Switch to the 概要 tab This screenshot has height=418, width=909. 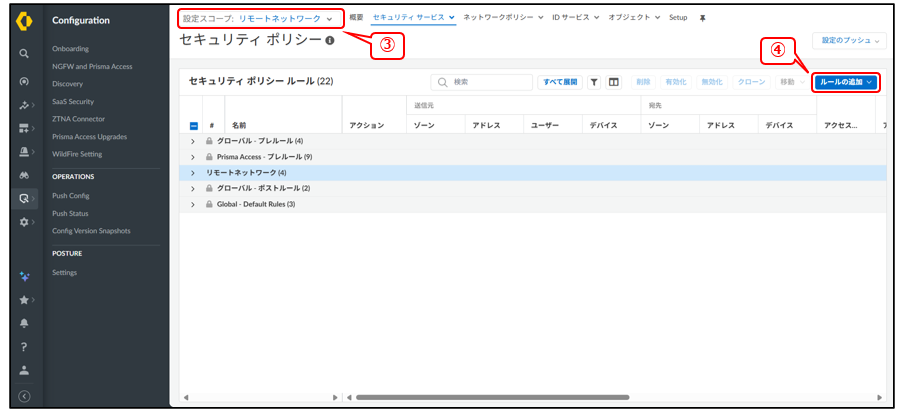click(x=357, y=17)
